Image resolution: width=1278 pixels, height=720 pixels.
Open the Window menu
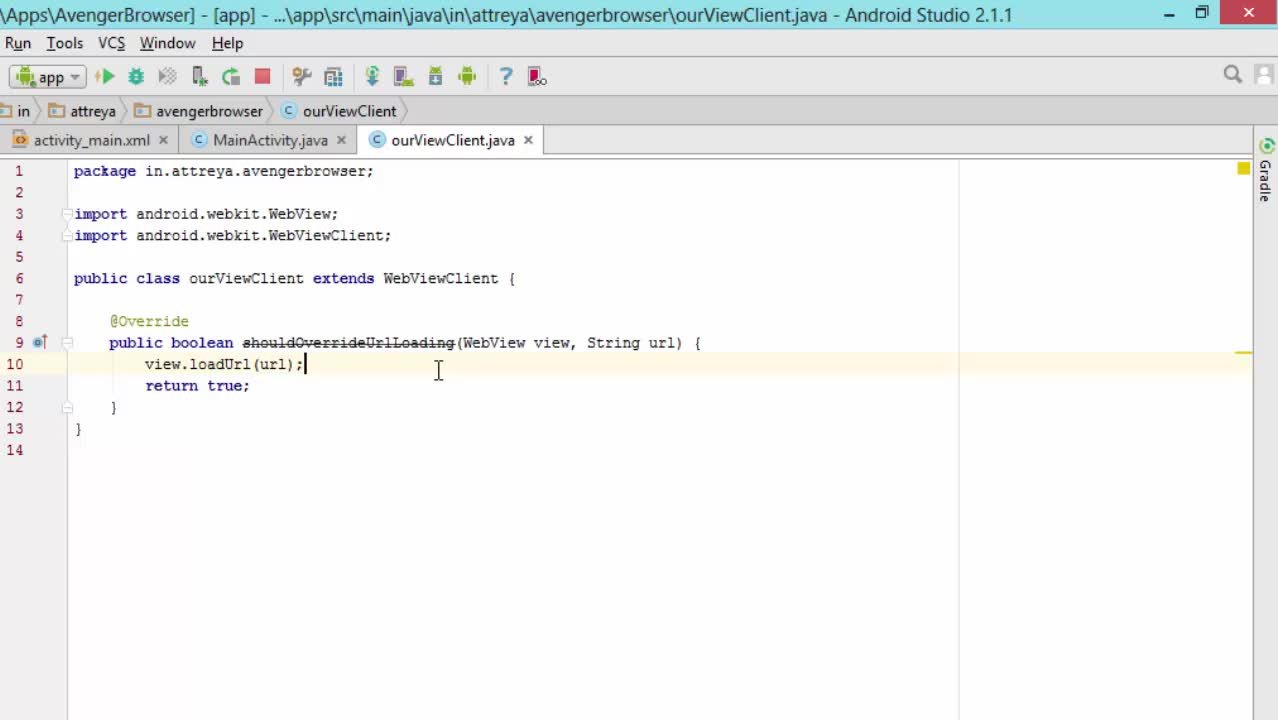pos(167,43)
